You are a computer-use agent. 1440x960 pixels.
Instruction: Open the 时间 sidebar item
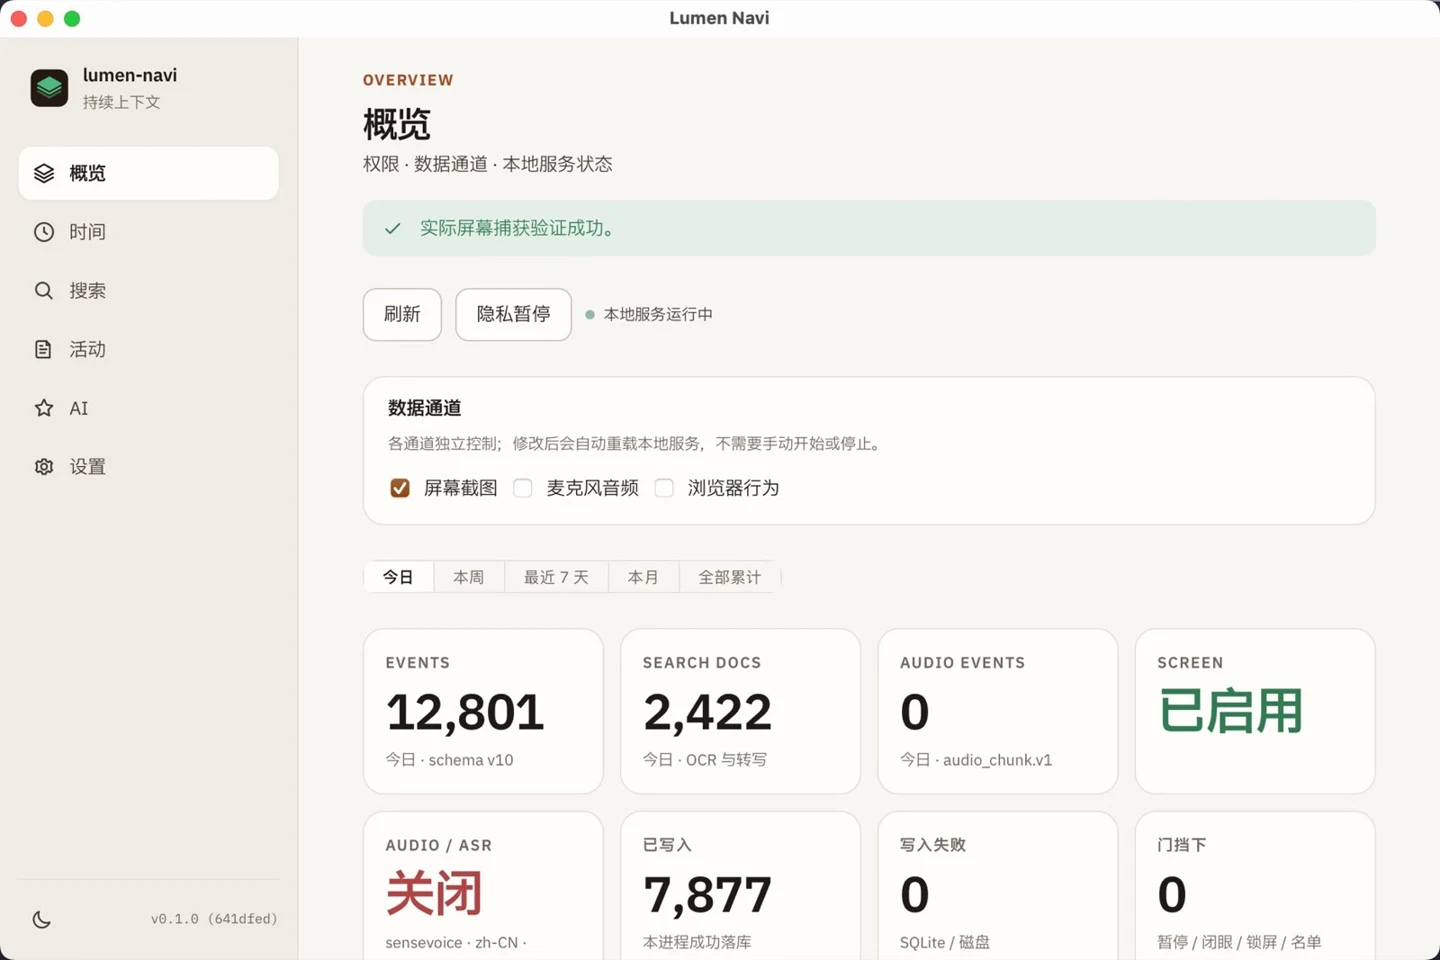(149, 232)
